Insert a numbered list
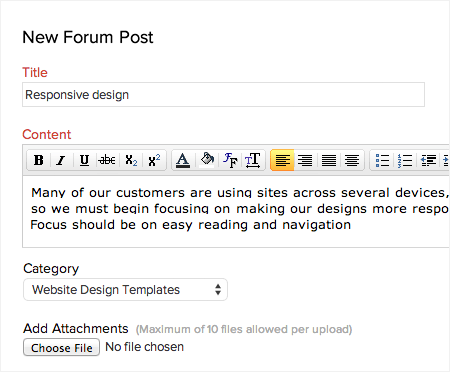This screenshot has width=450, height=372. pyautogui.click(x=405, y=160)
